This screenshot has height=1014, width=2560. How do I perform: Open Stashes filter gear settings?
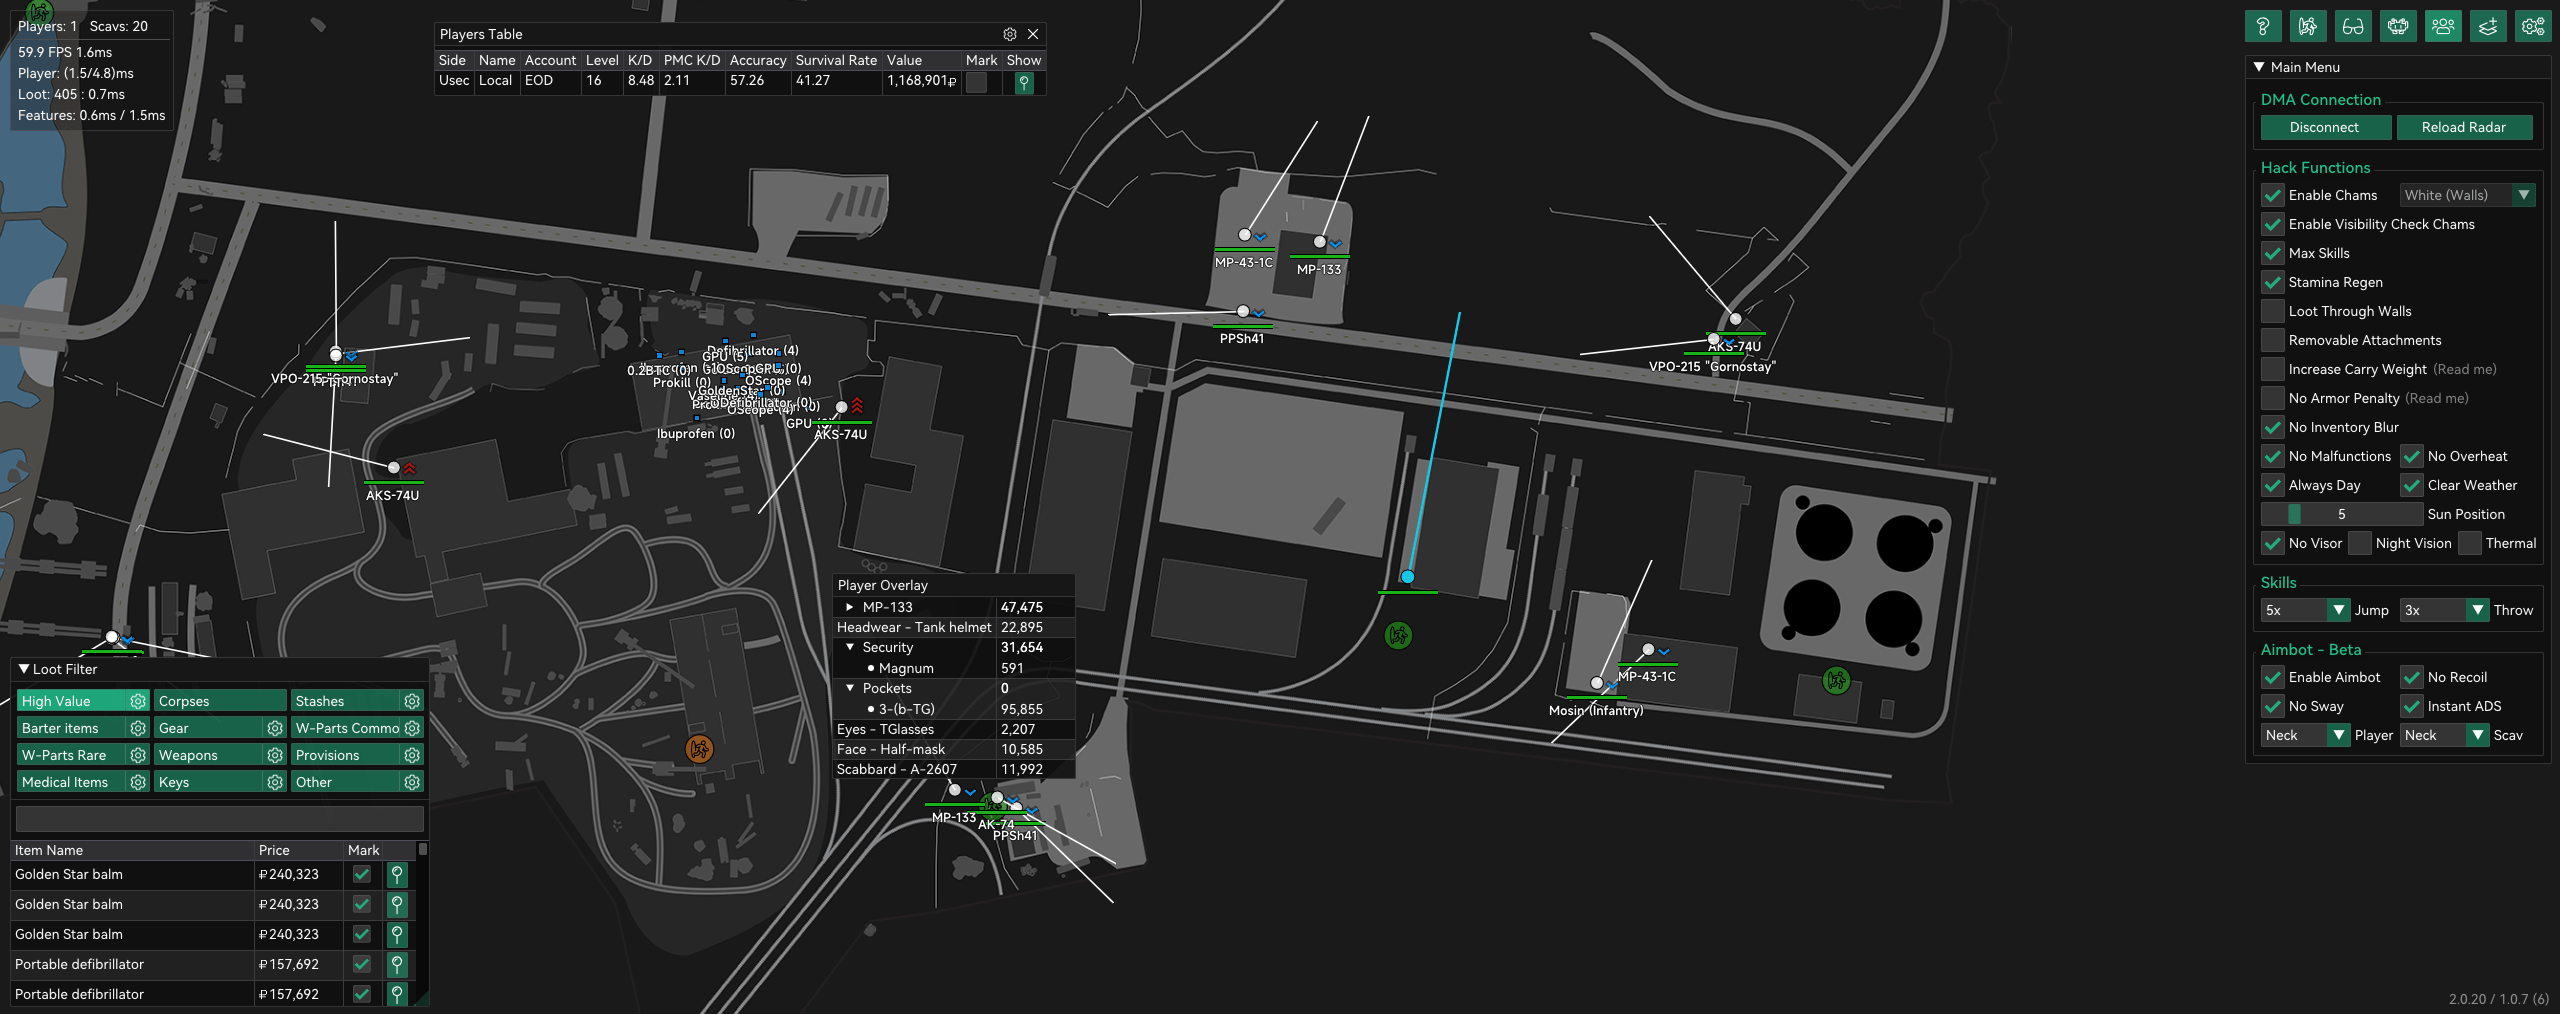[412, 701]
